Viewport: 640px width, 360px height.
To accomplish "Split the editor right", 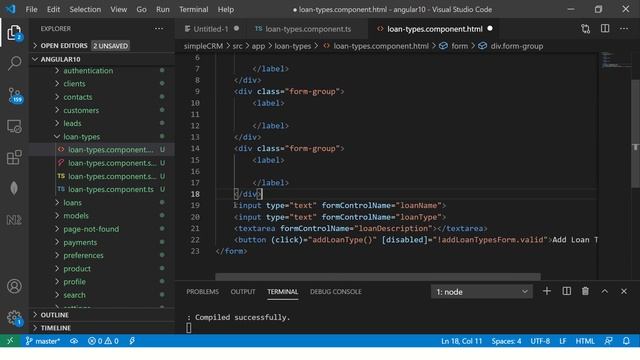I will 605,29.
